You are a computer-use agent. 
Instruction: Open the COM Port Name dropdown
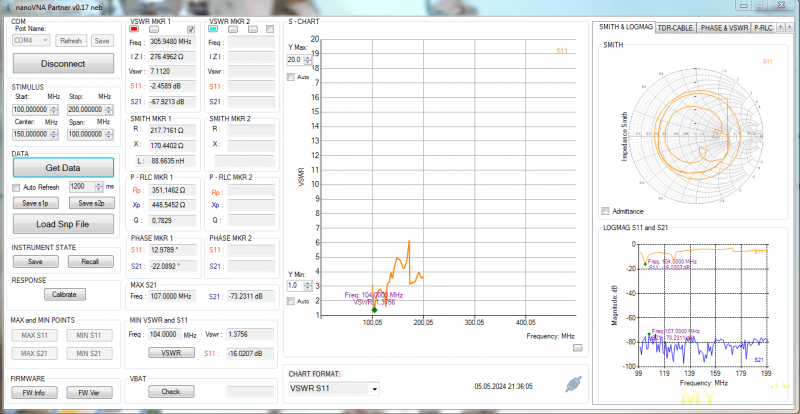tap(32, 41)
